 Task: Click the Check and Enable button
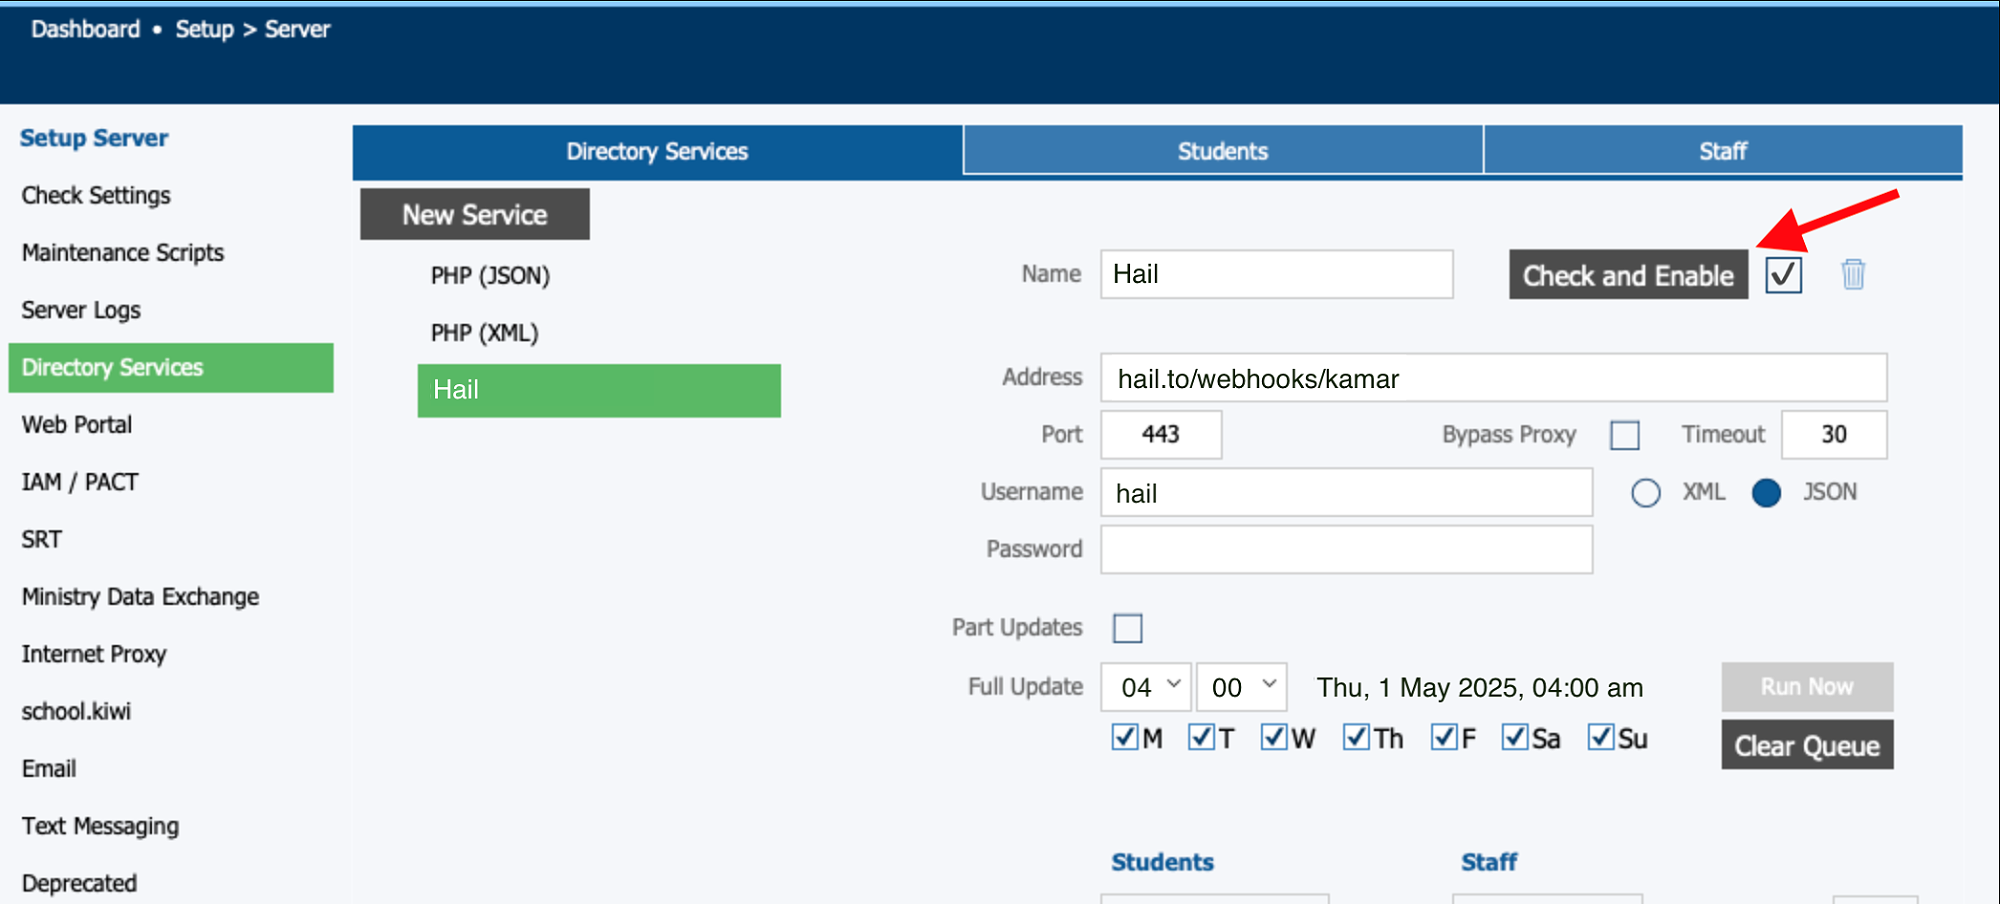1627,275
